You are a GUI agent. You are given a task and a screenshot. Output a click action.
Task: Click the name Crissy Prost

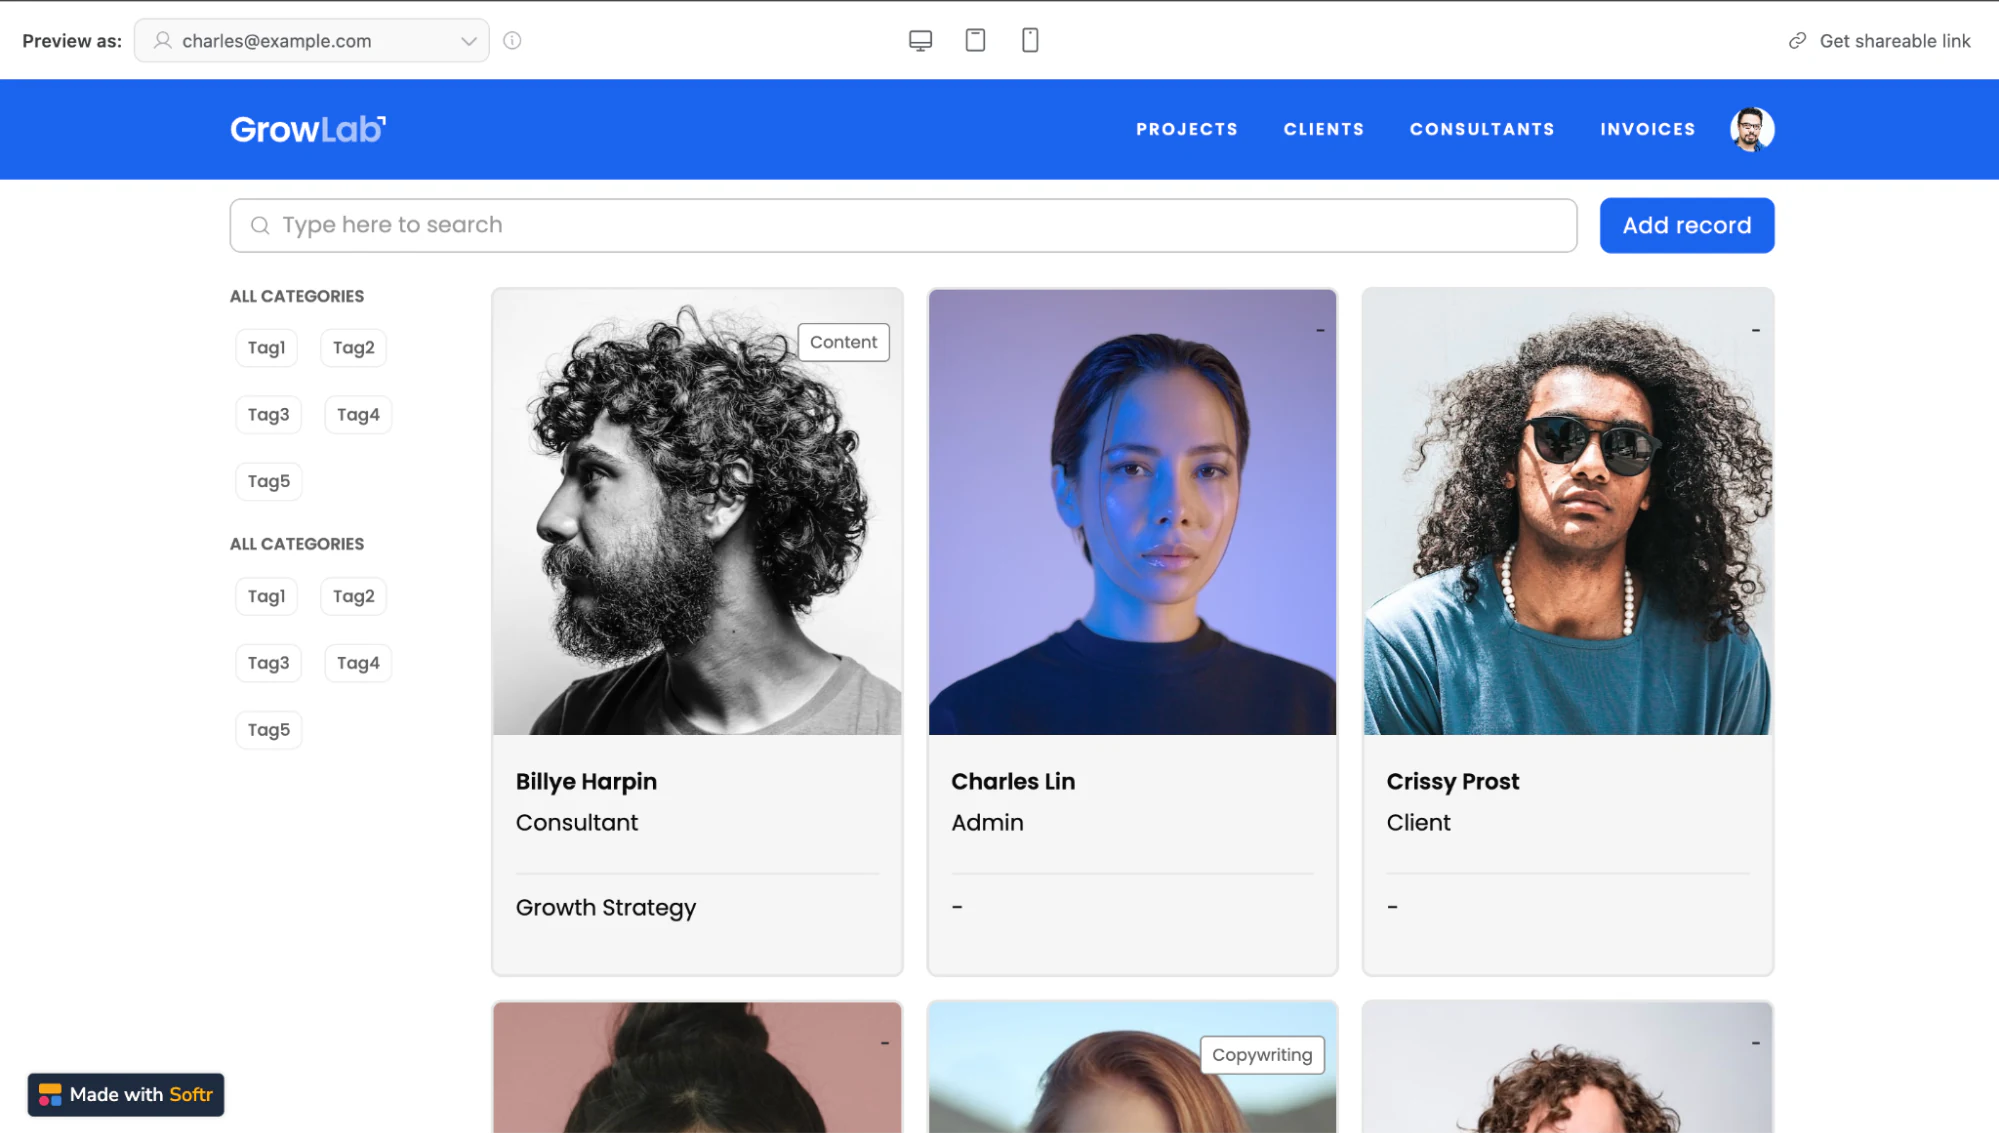tap(1452, 782)
